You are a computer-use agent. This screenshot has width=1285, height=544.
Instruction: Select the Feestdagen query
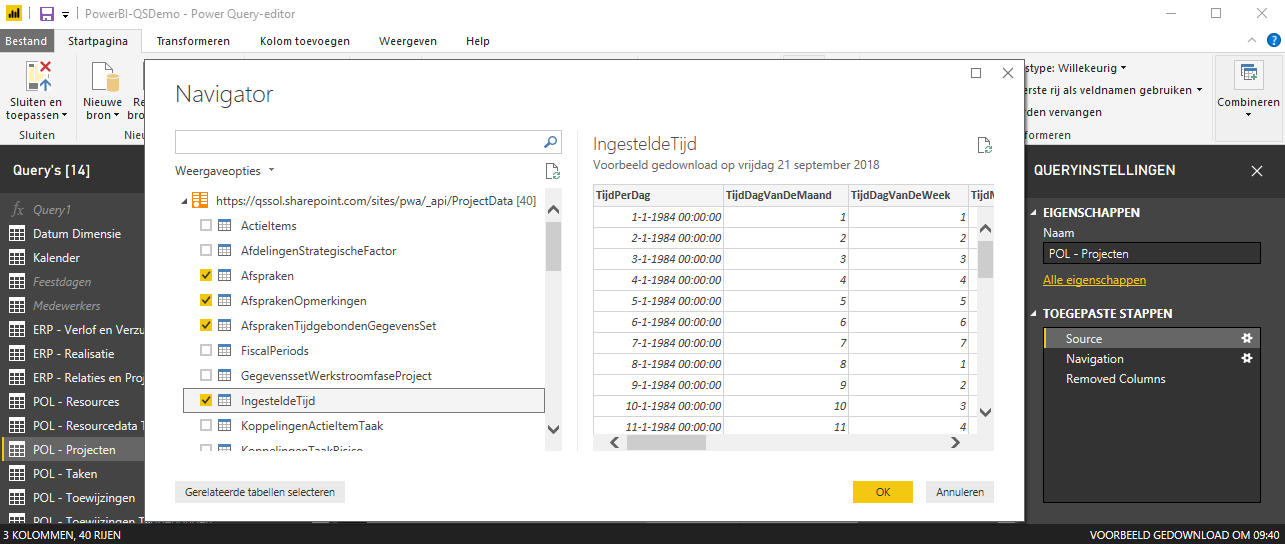click(60, 282)
